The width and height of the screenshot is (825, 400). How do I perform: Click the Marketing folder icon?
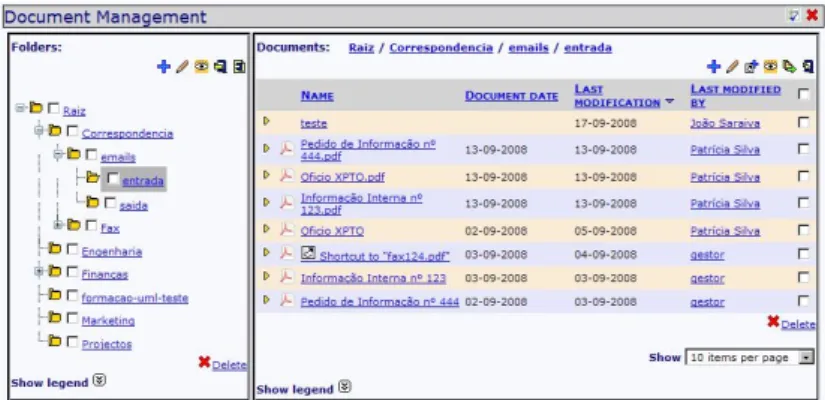click(55, 317)
